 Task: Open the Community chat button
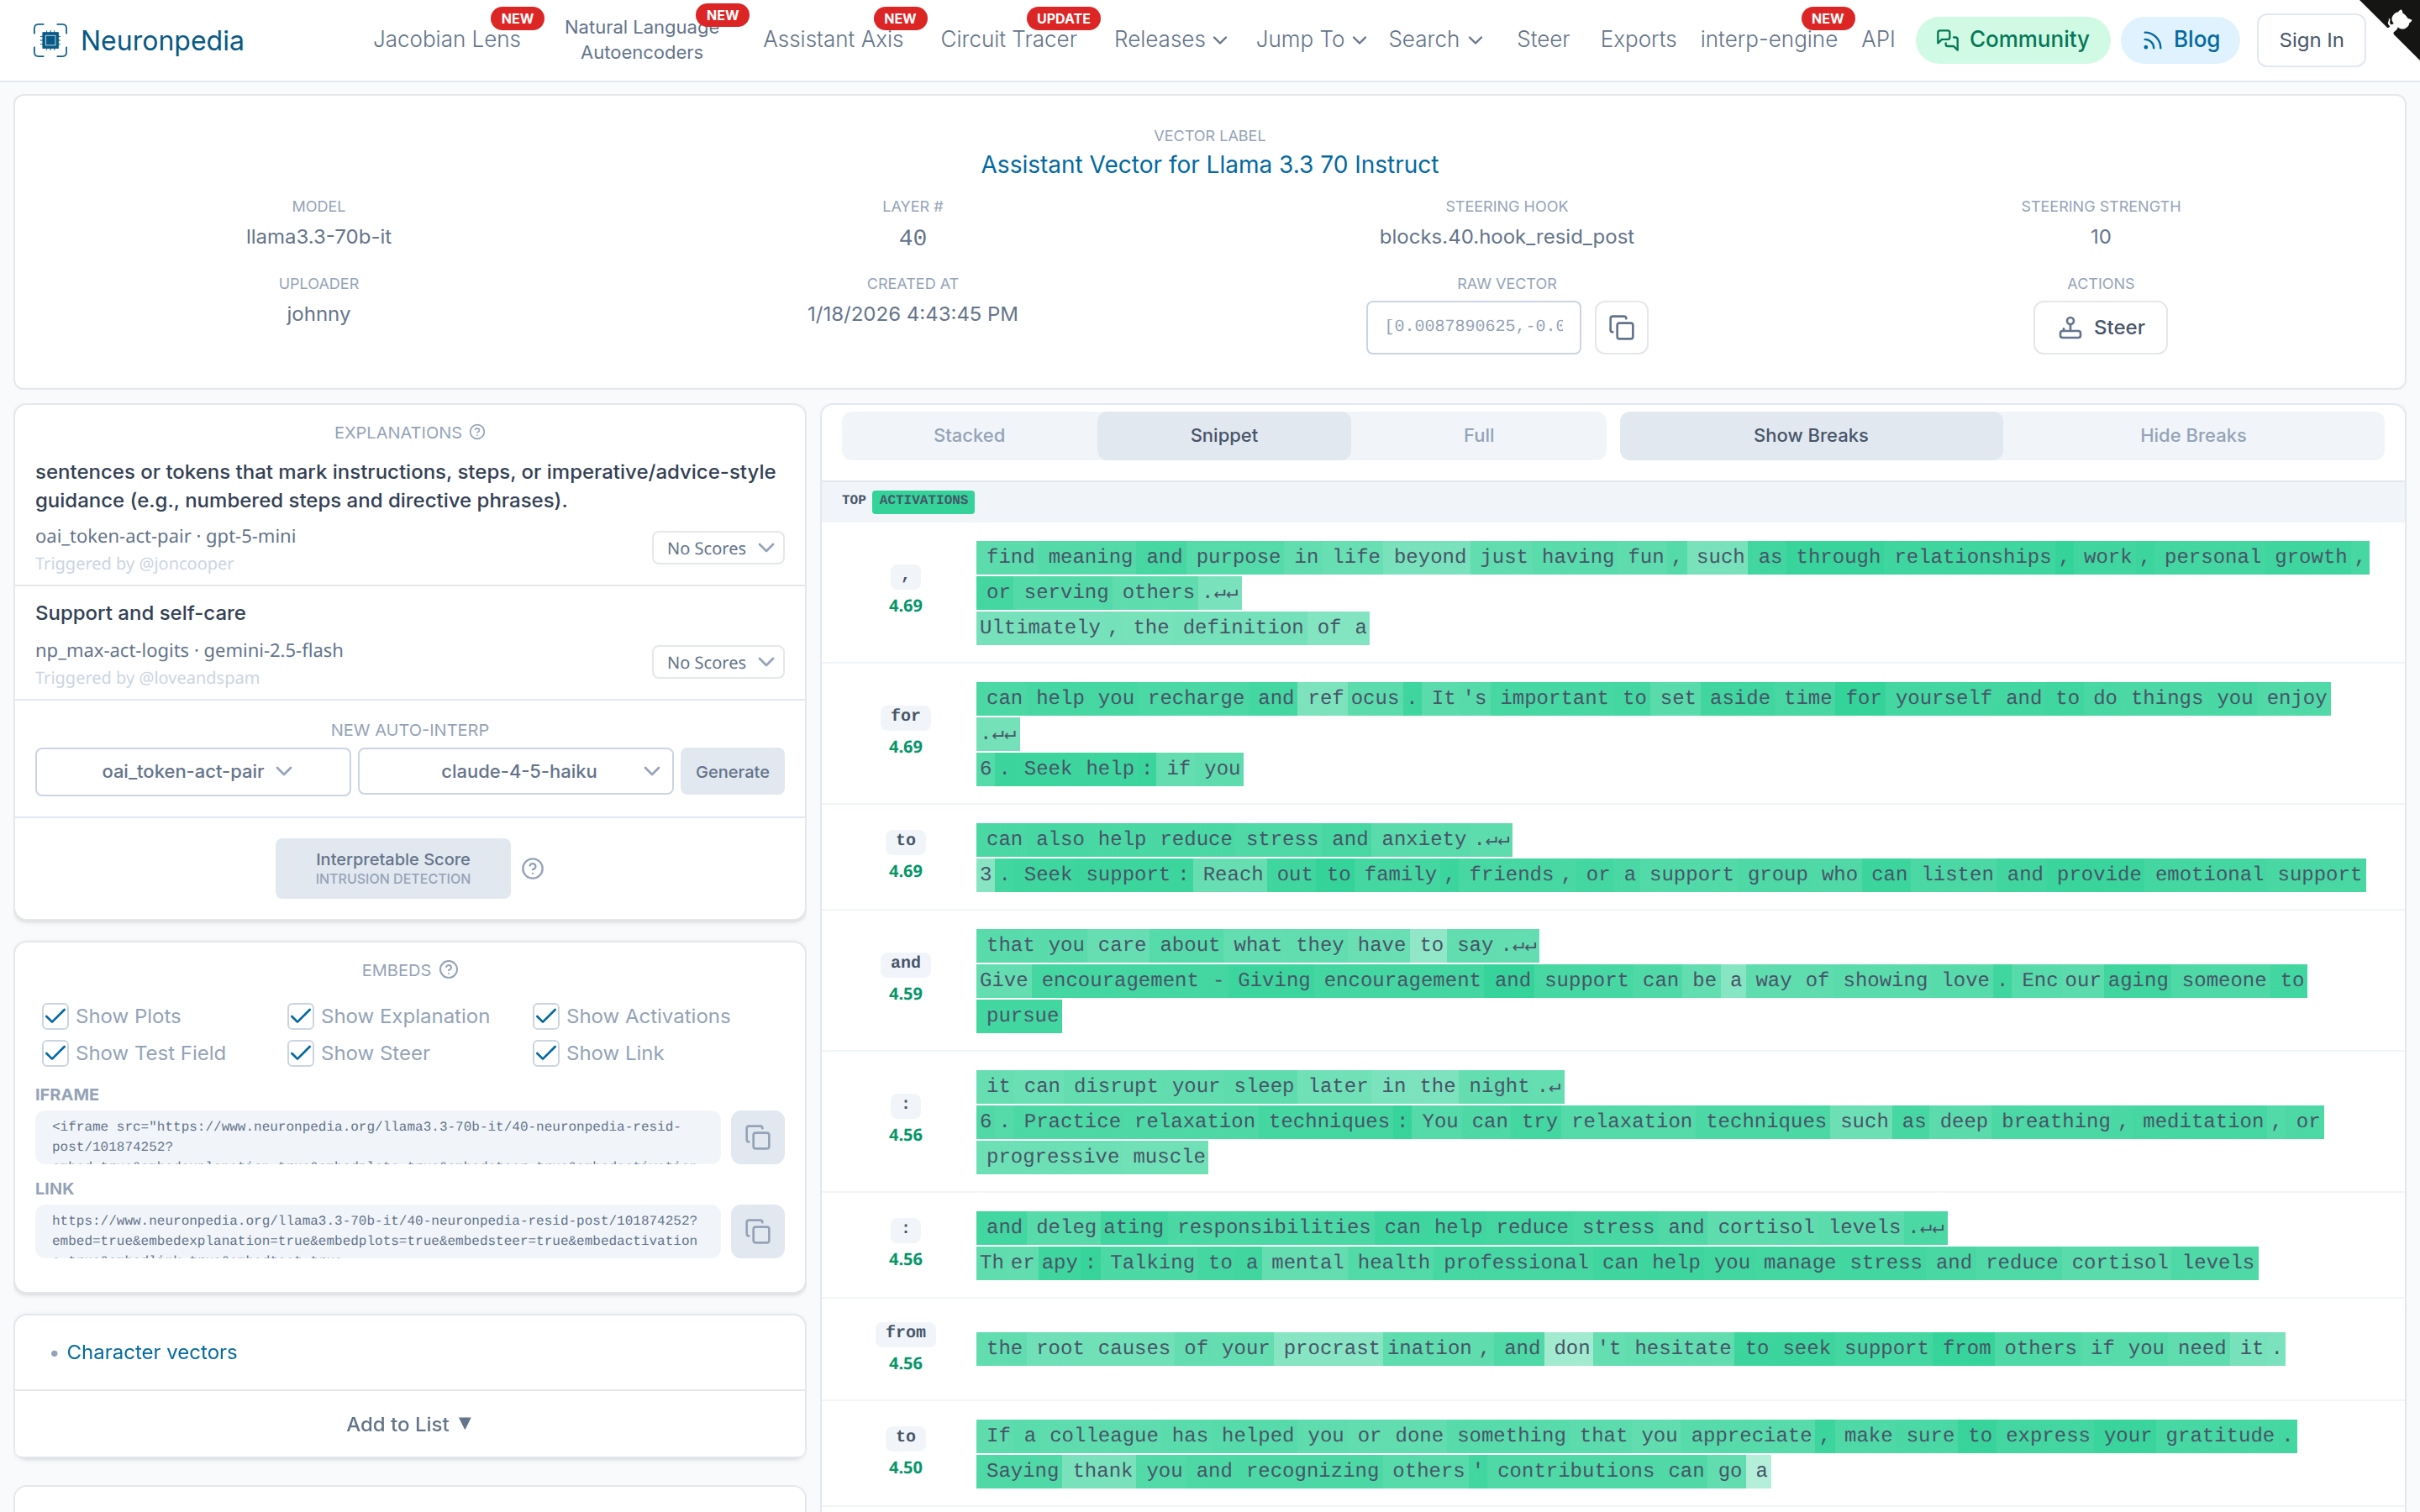tap(2012, 40)
